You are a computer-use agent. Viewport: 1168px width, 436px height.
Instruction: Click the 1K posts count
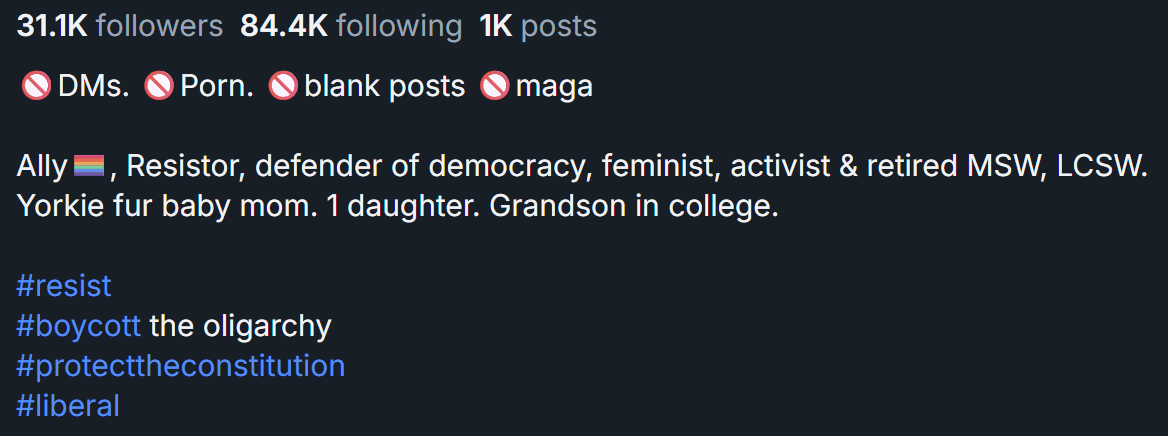pos(538,27)
